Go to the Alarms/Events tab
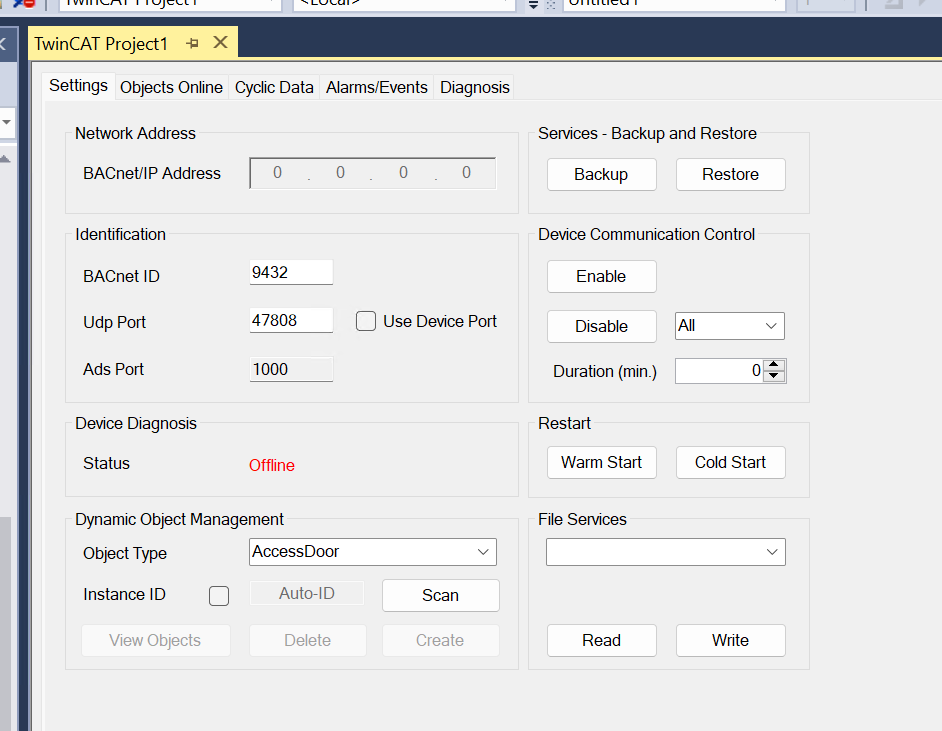 coord(377,88)
